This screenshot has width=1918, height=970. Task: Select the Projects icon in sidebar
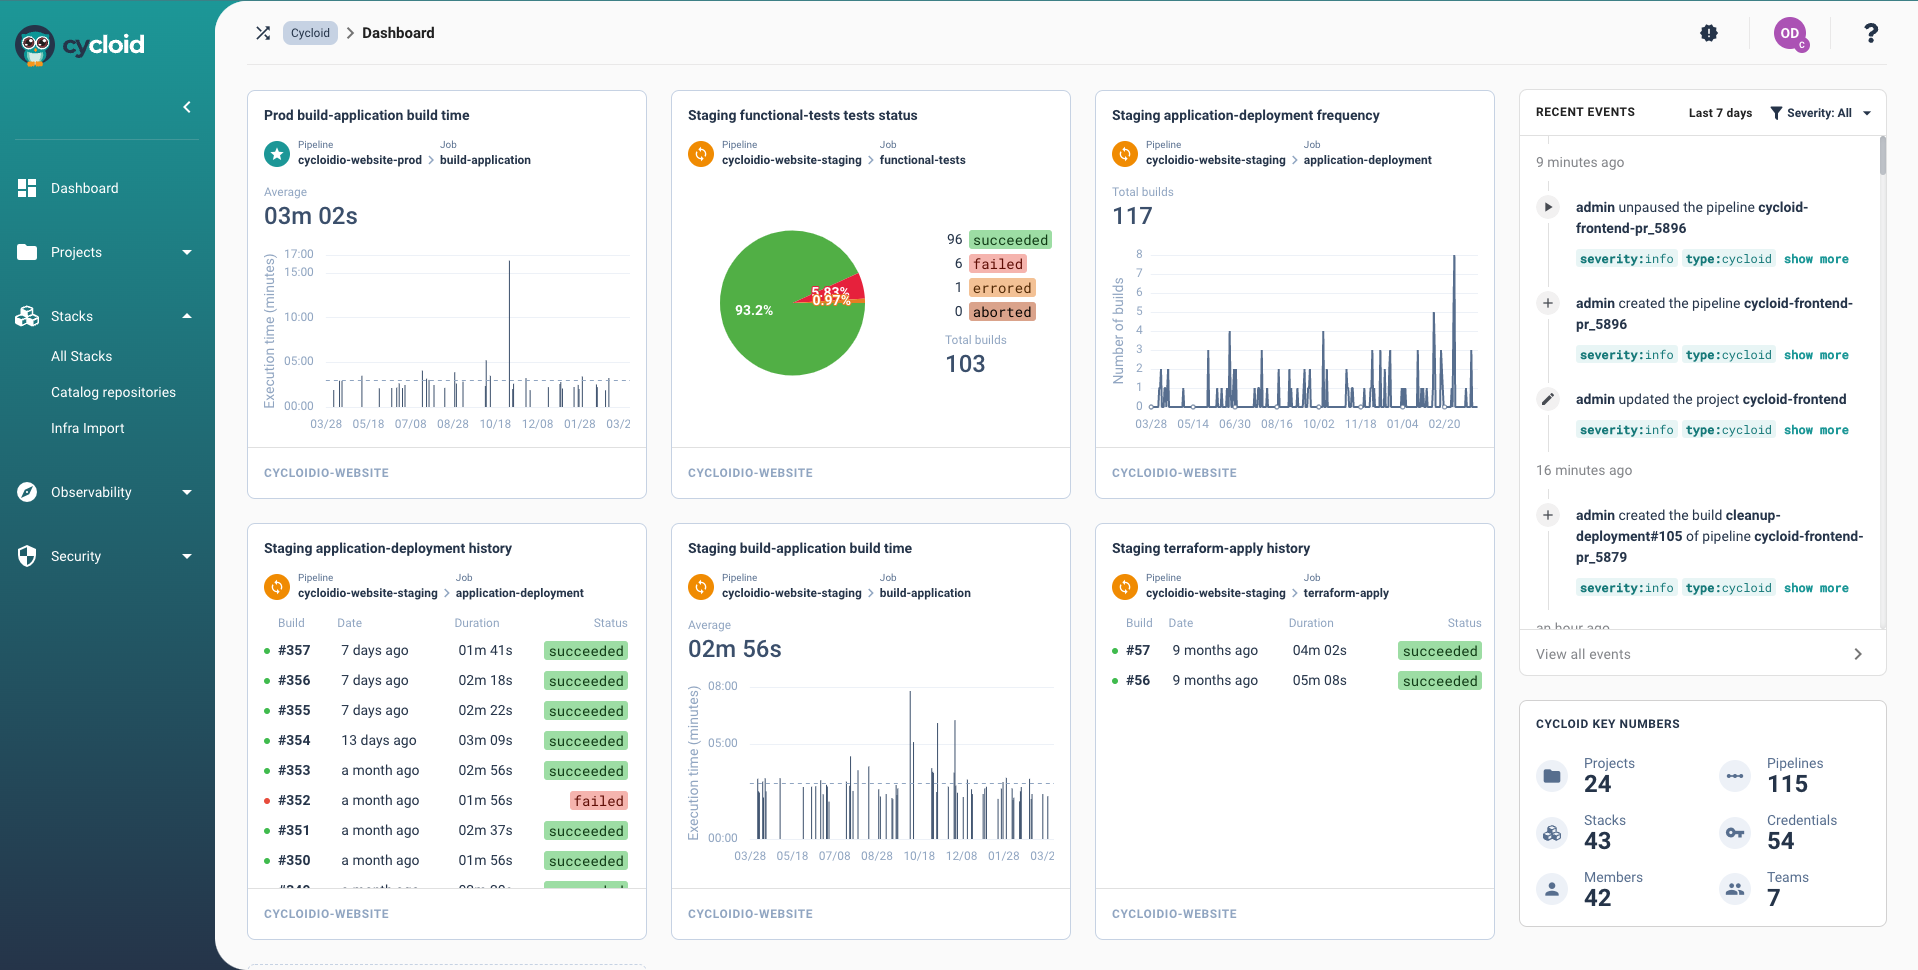tap(27, 252)
